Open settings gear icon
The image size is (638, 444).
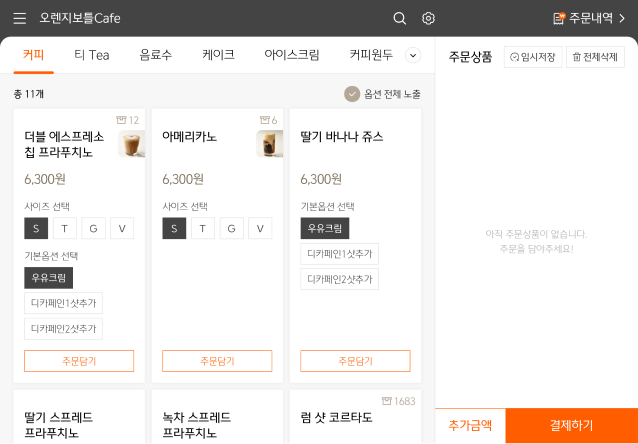pos(428,18)
